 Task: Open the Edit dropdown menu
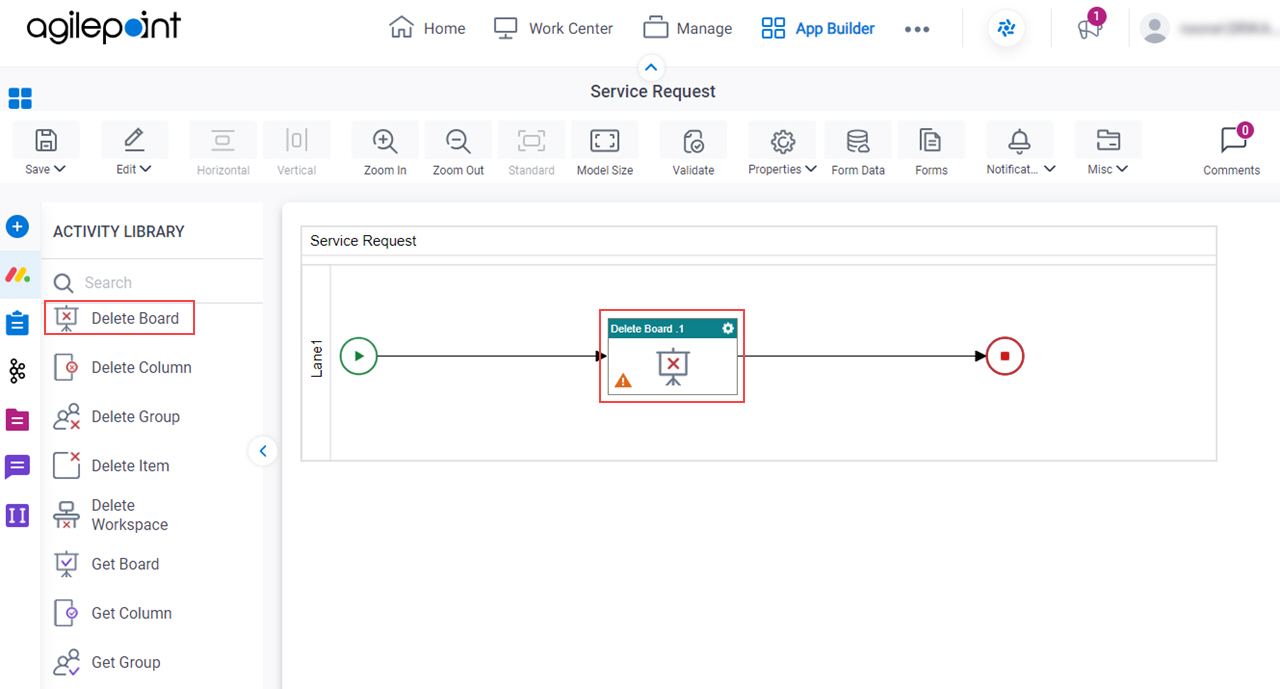coord(134,151)
